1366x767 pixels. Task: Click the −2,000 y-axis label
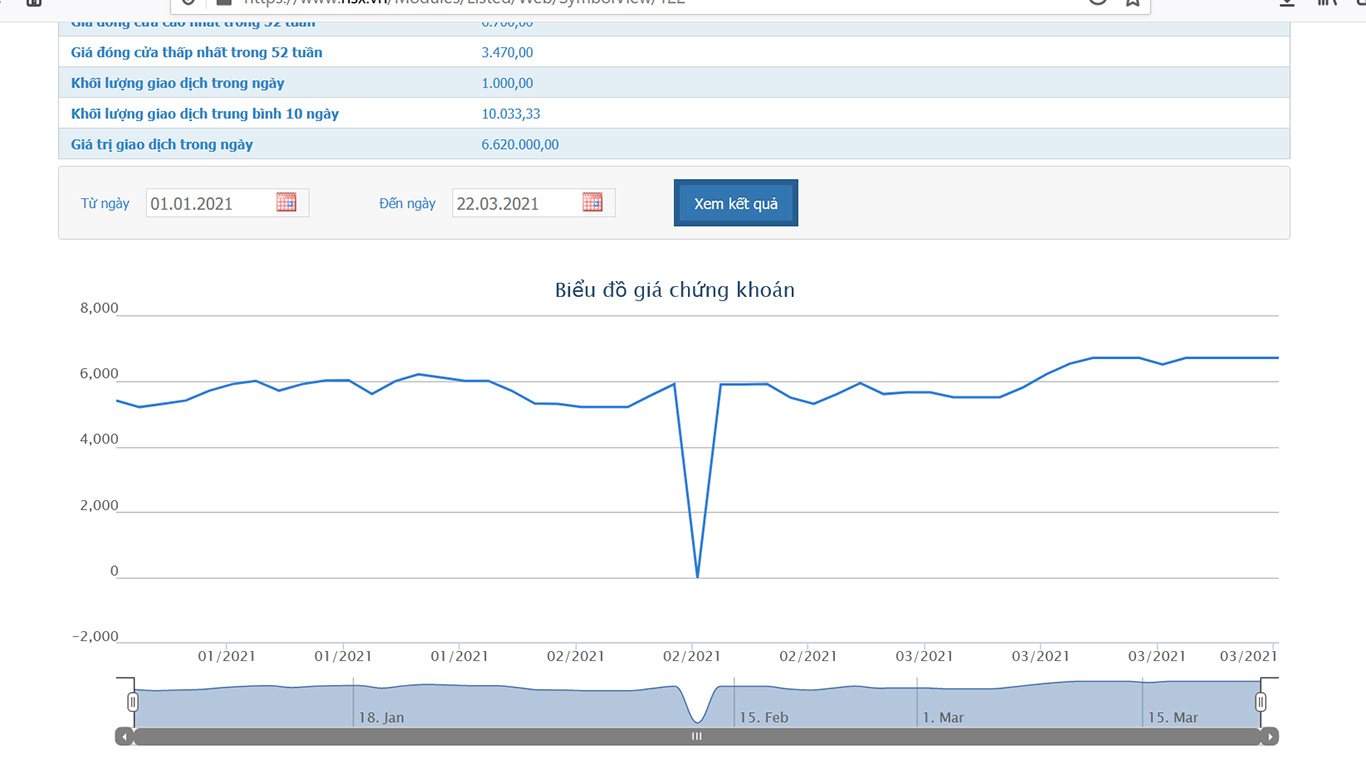(x=95, y=636)
